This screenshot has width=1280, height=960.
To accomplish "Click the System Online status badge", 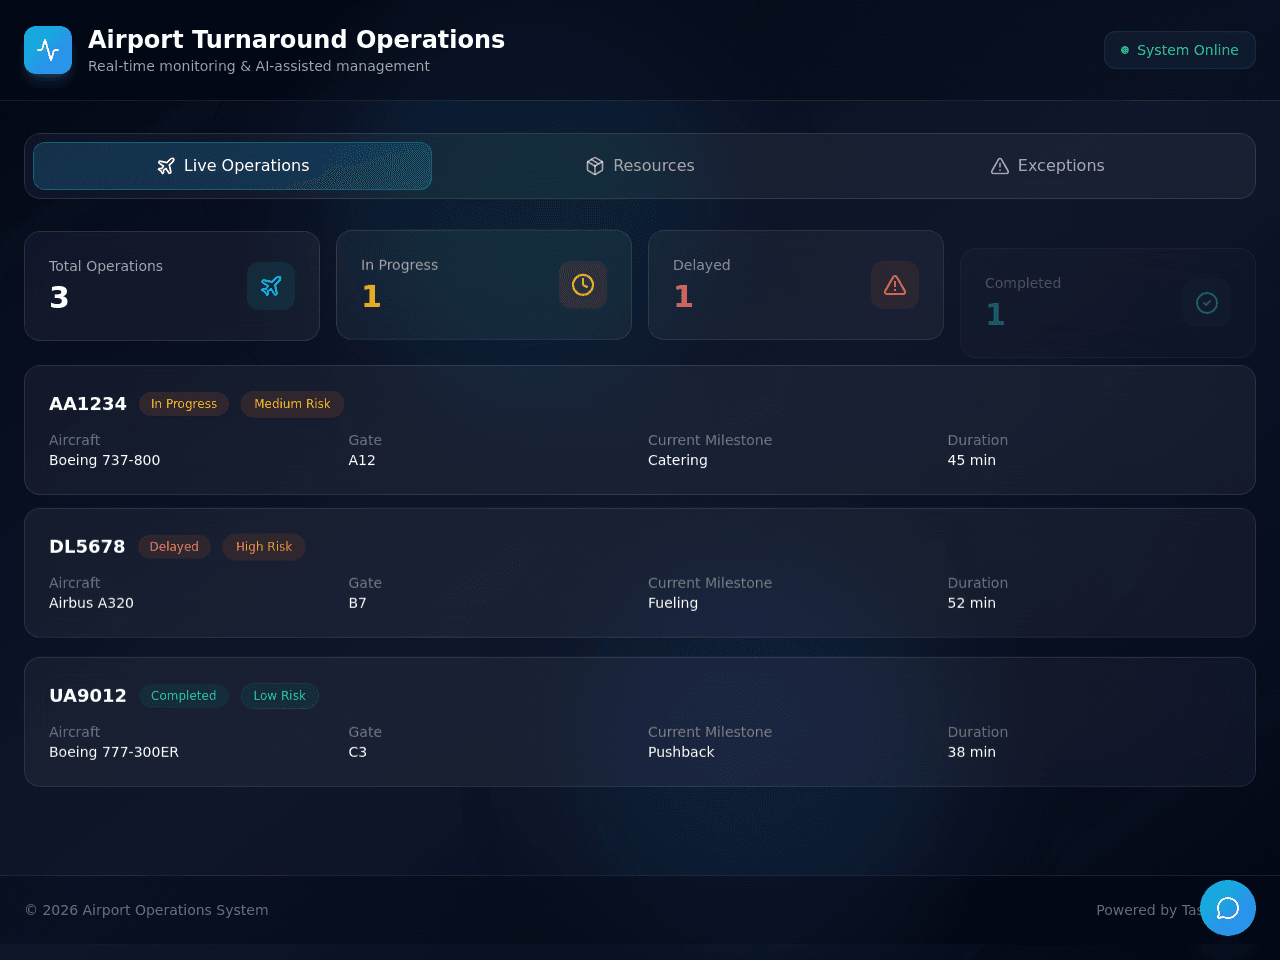I will [x=1180, y=50].
